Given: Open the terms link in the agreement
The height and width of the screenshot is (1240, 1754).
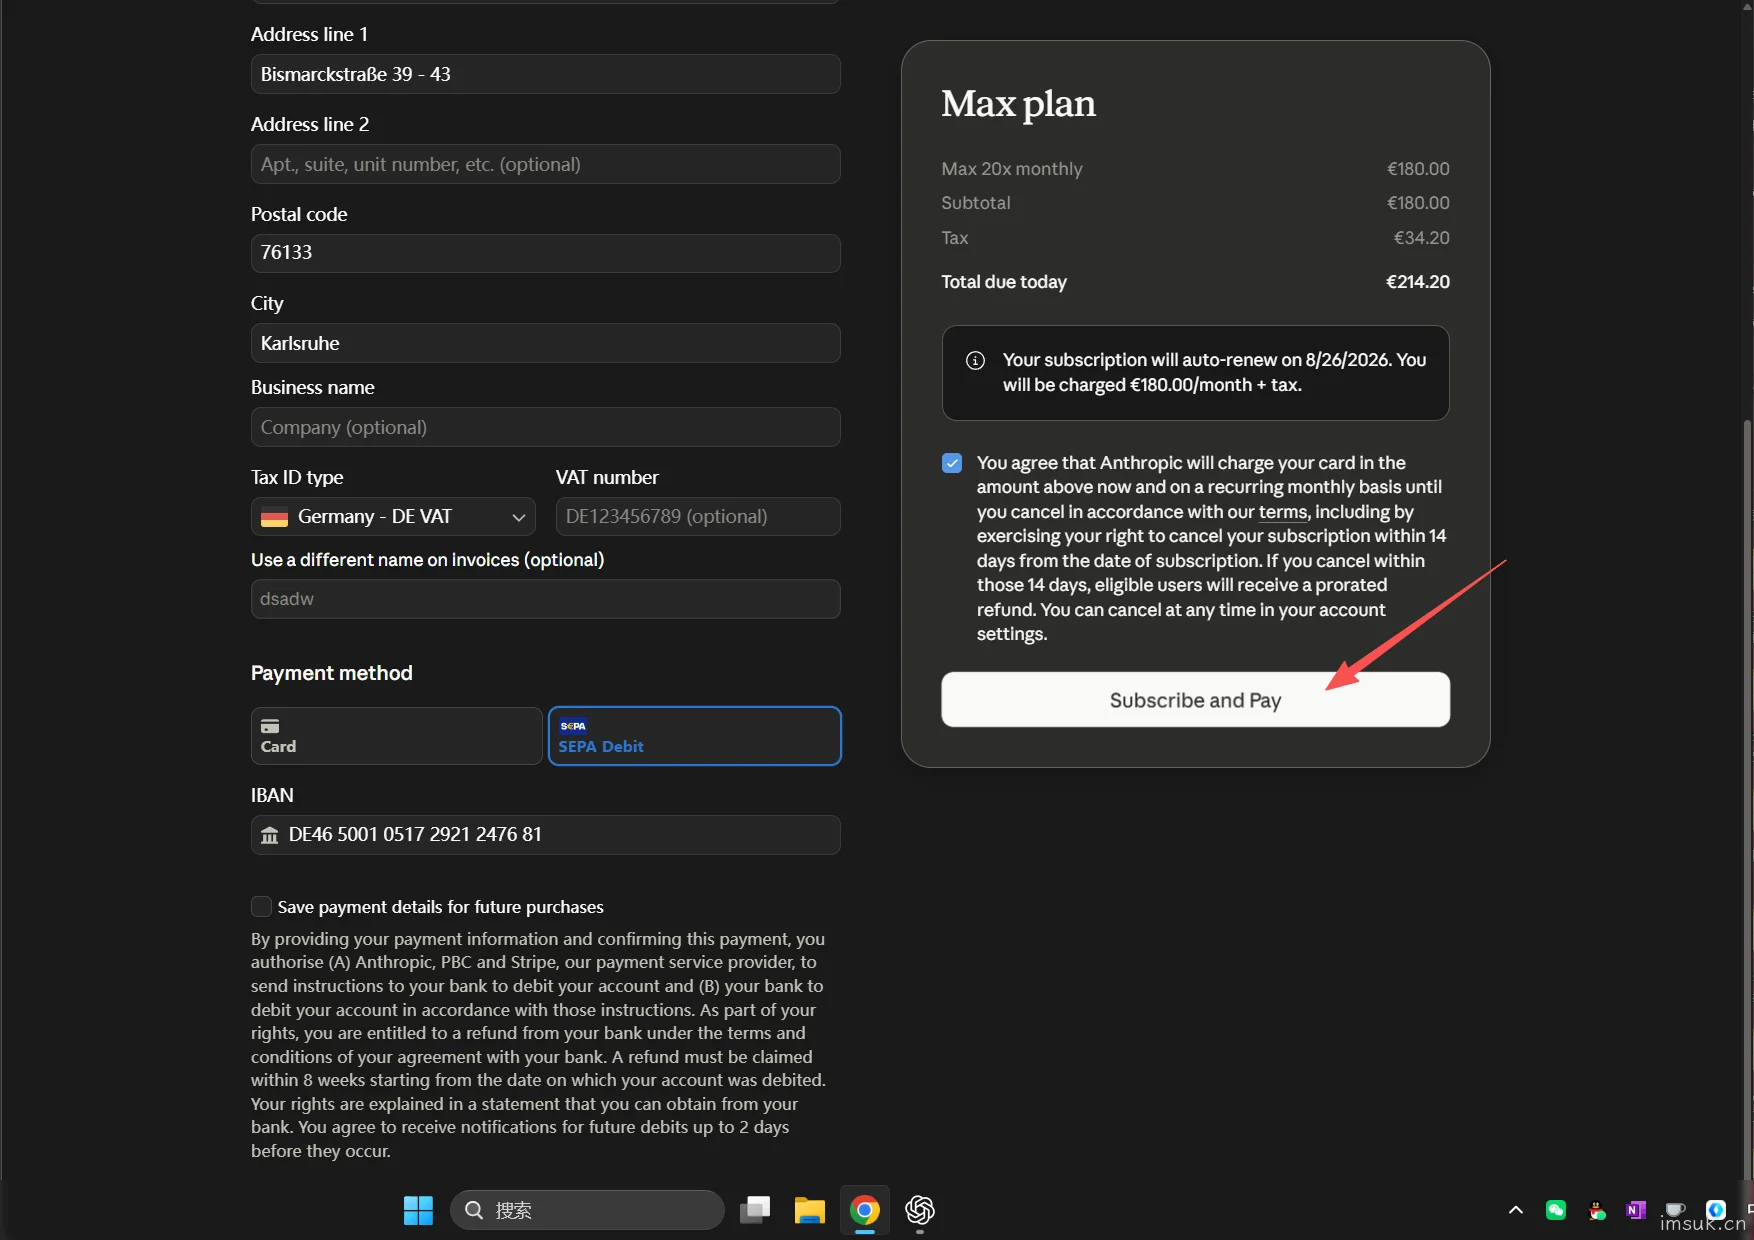Looking at the screenshot, I should 1283,512.
